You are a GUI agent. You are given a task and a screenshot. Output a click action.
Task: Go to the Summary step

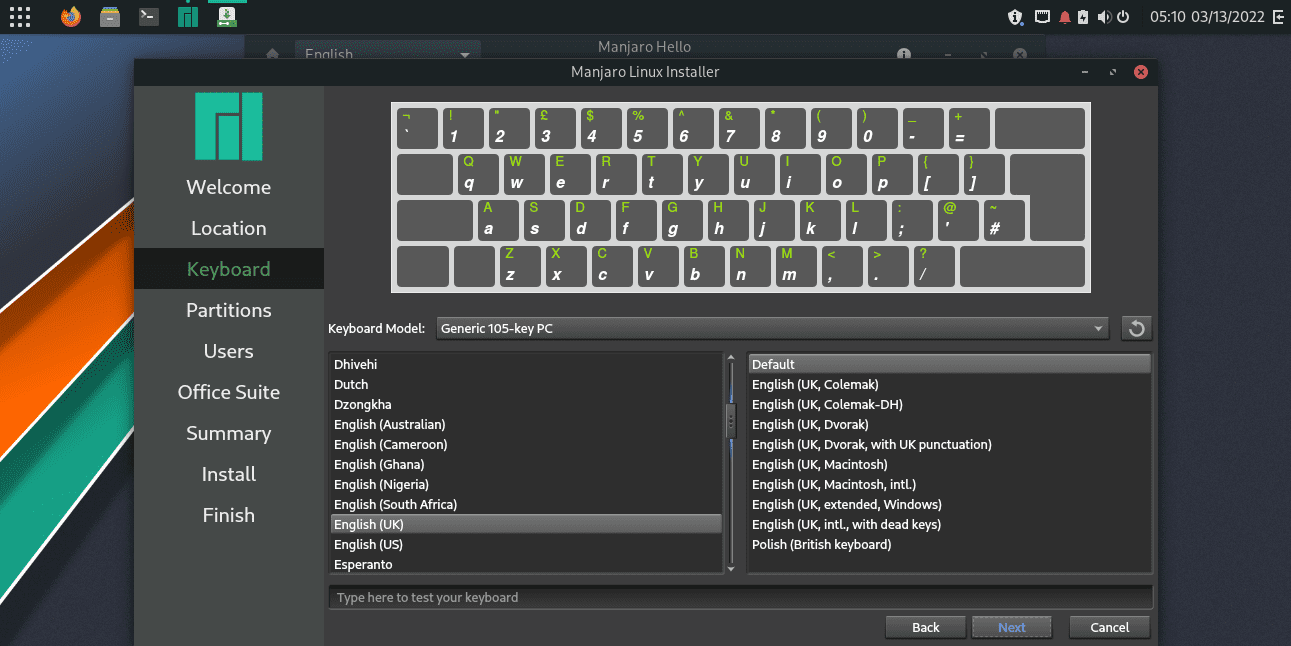[x=228, y=433]
